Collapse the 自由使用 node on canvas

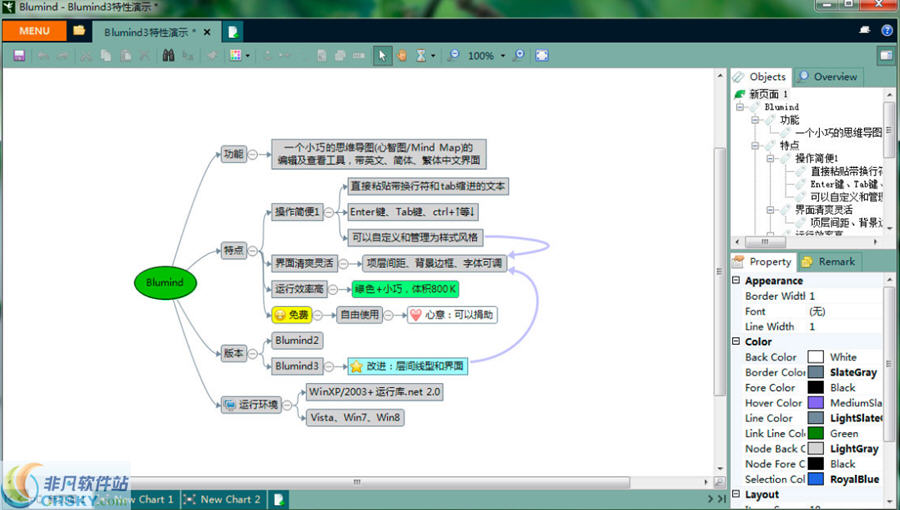(389, 315)
